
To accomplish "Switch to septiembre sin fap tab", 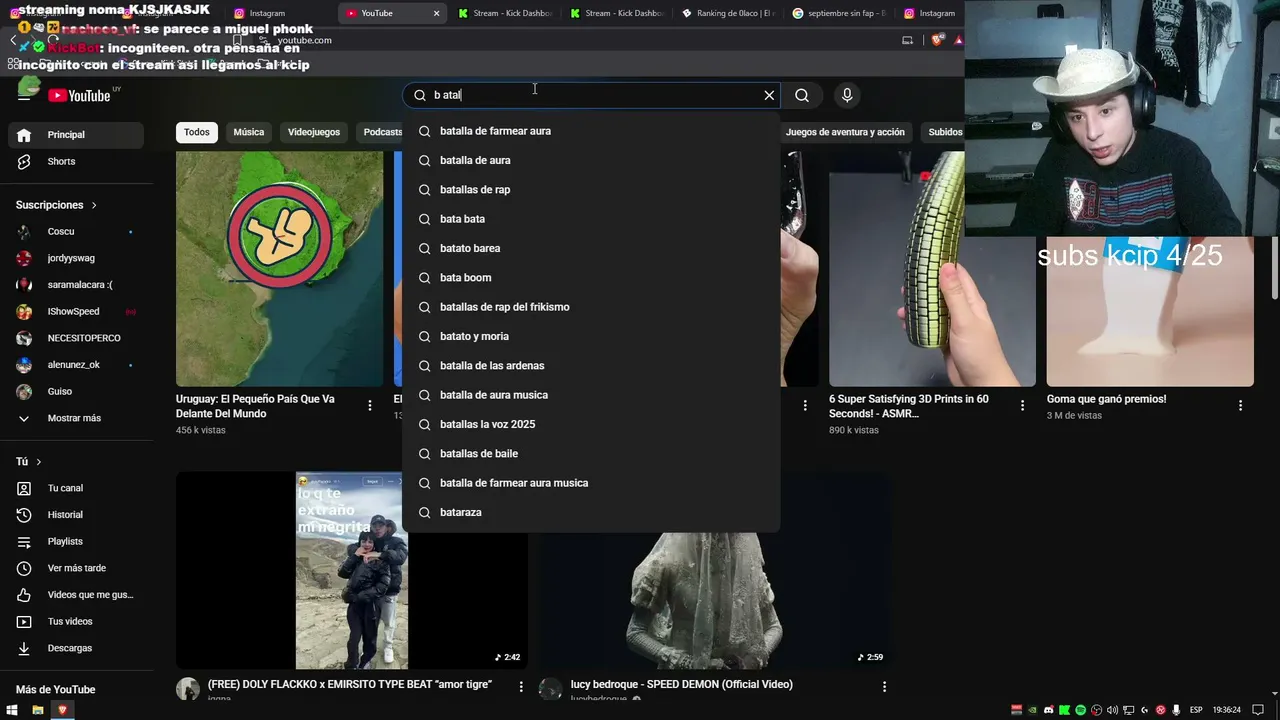I will point(840,13).
